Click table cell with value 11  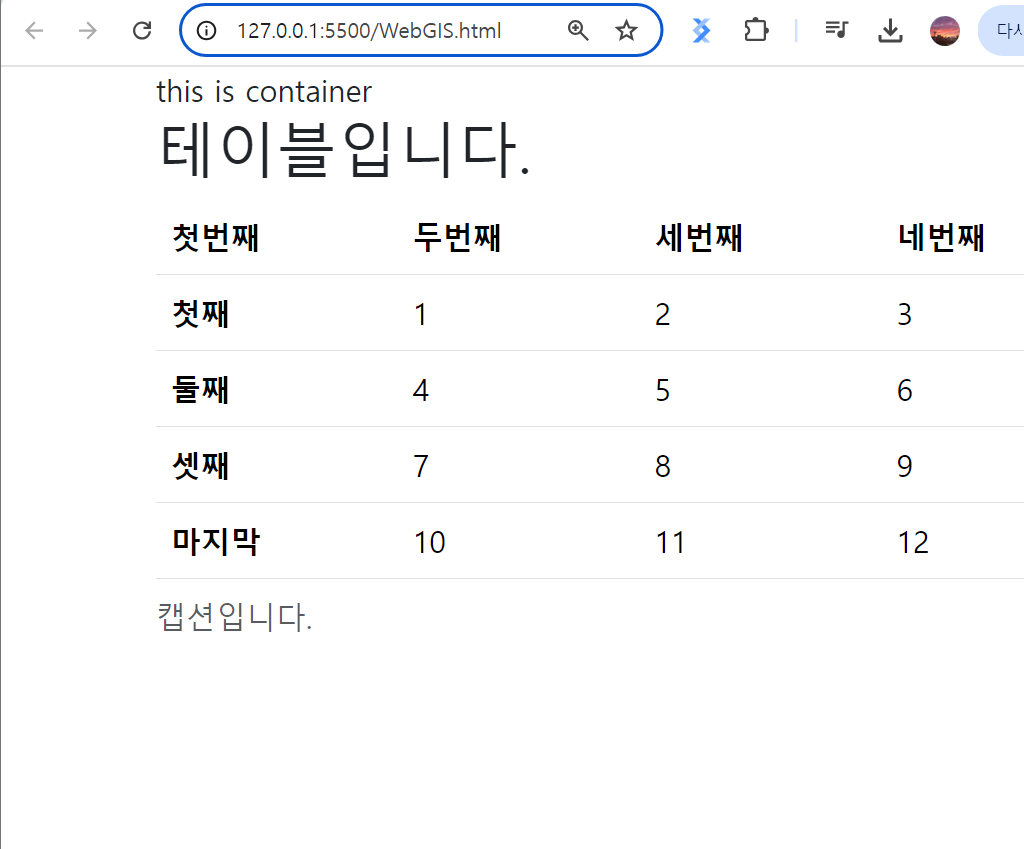(671, 542)
